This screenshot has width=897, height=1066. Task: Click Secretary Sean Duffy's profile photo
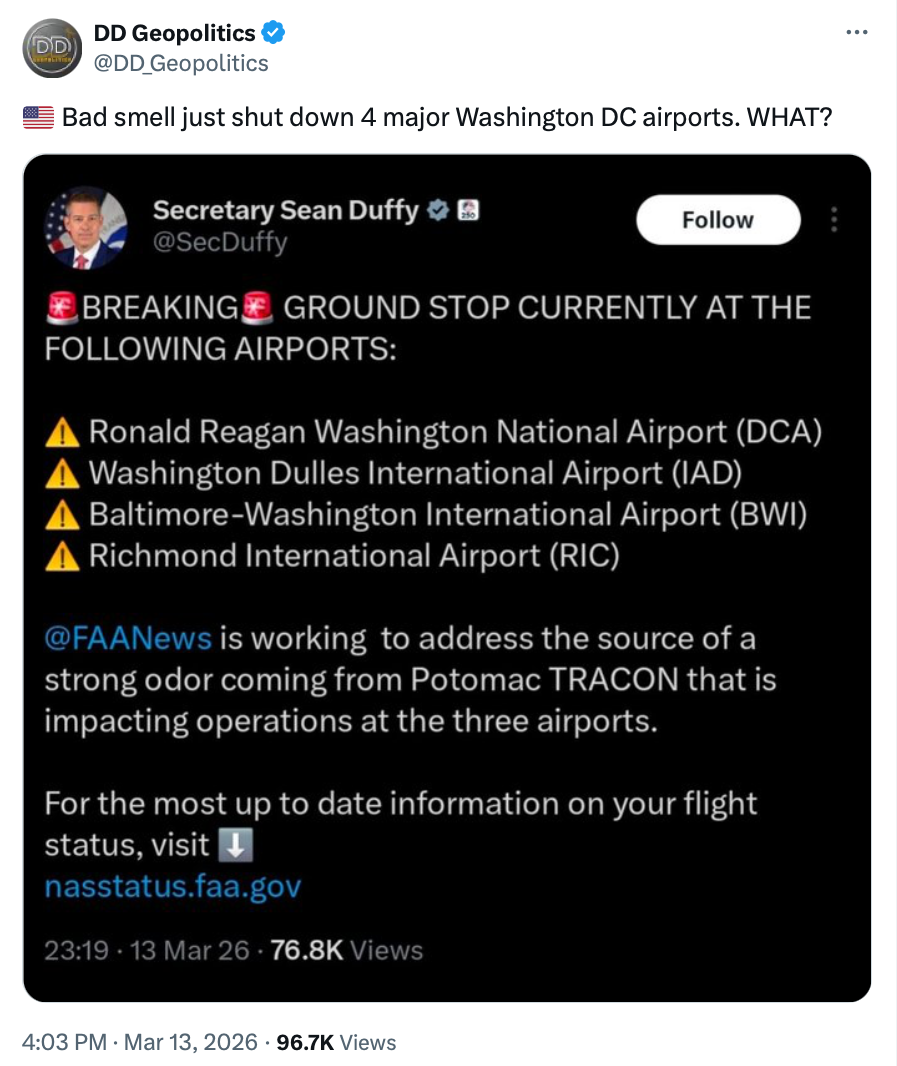87,228
